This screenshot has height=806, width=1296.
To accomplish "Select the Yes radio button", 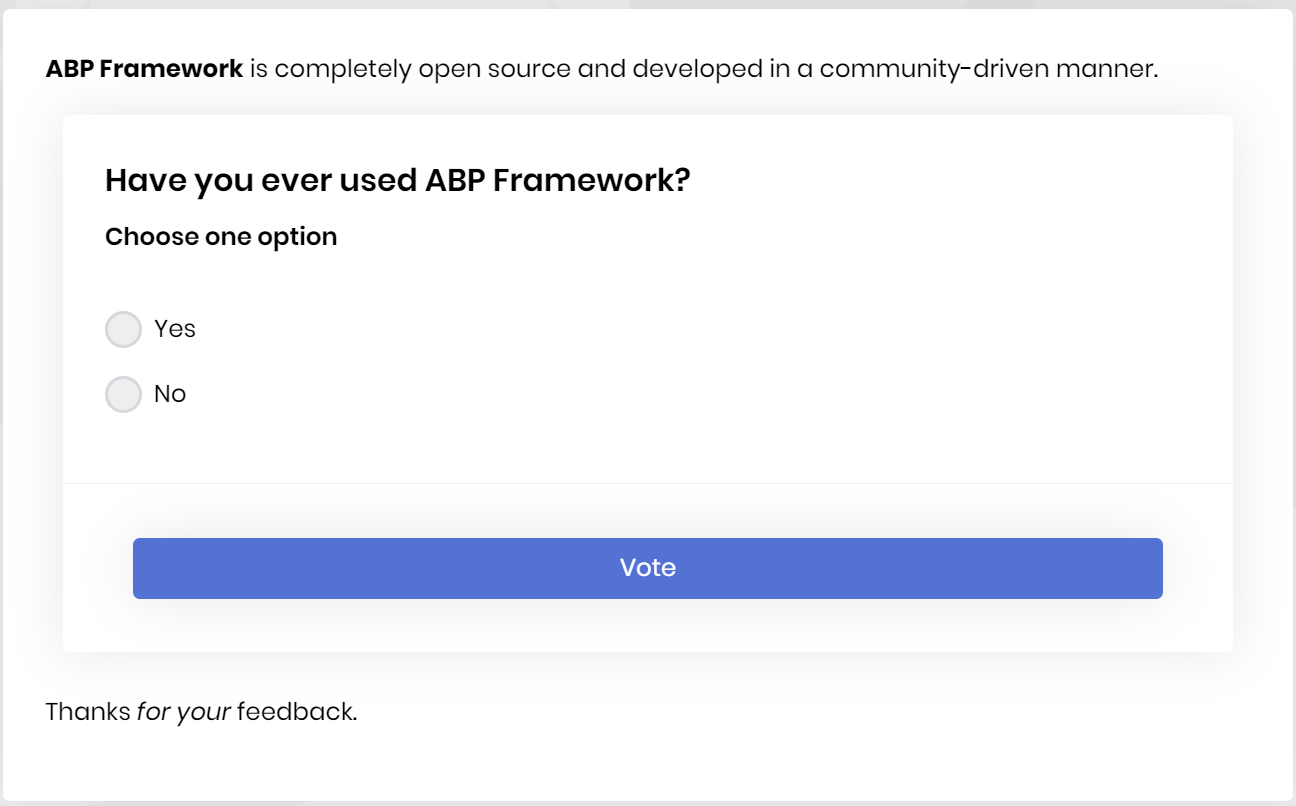I will pyautogui.click(x=123, y=329).
